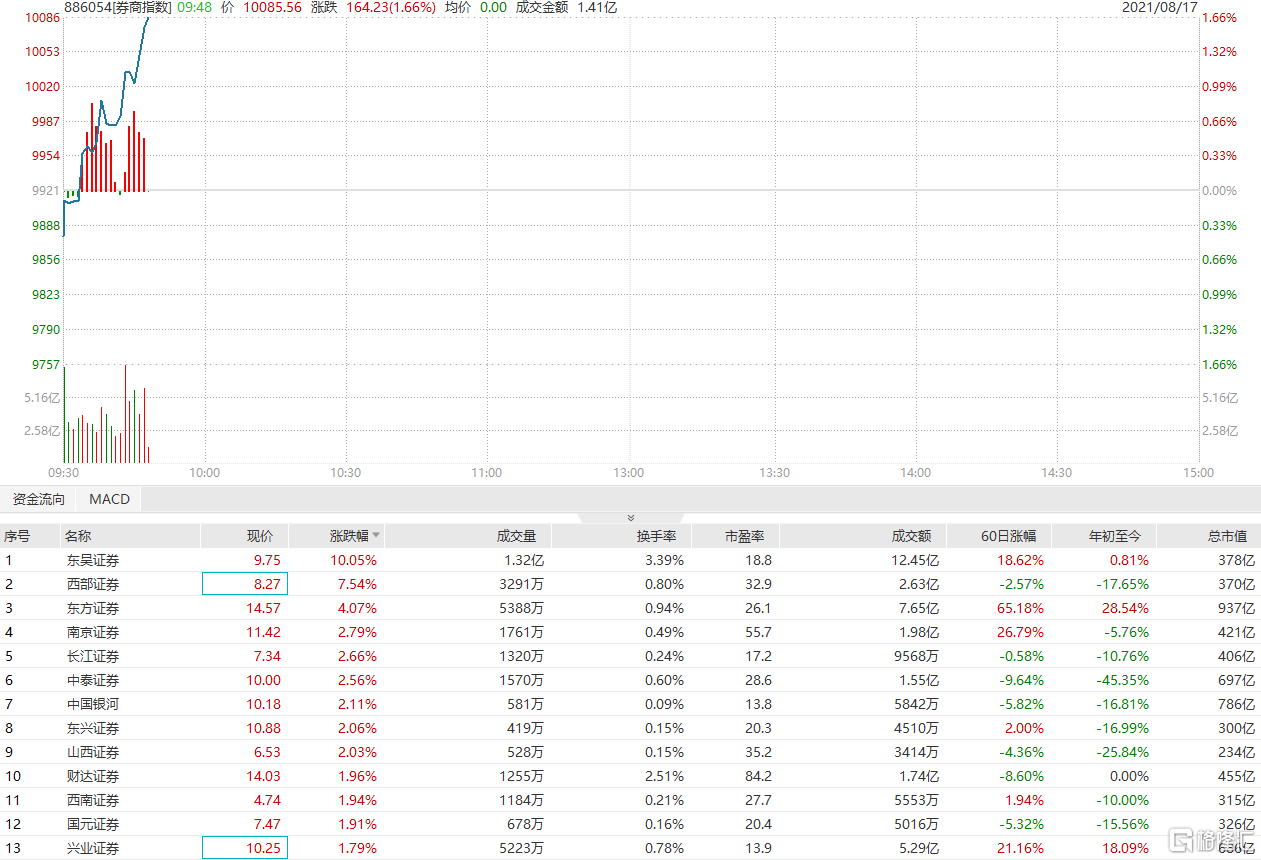Click the 10.05% change for 东吴证券
The image size is (1261, 860).
354,561
